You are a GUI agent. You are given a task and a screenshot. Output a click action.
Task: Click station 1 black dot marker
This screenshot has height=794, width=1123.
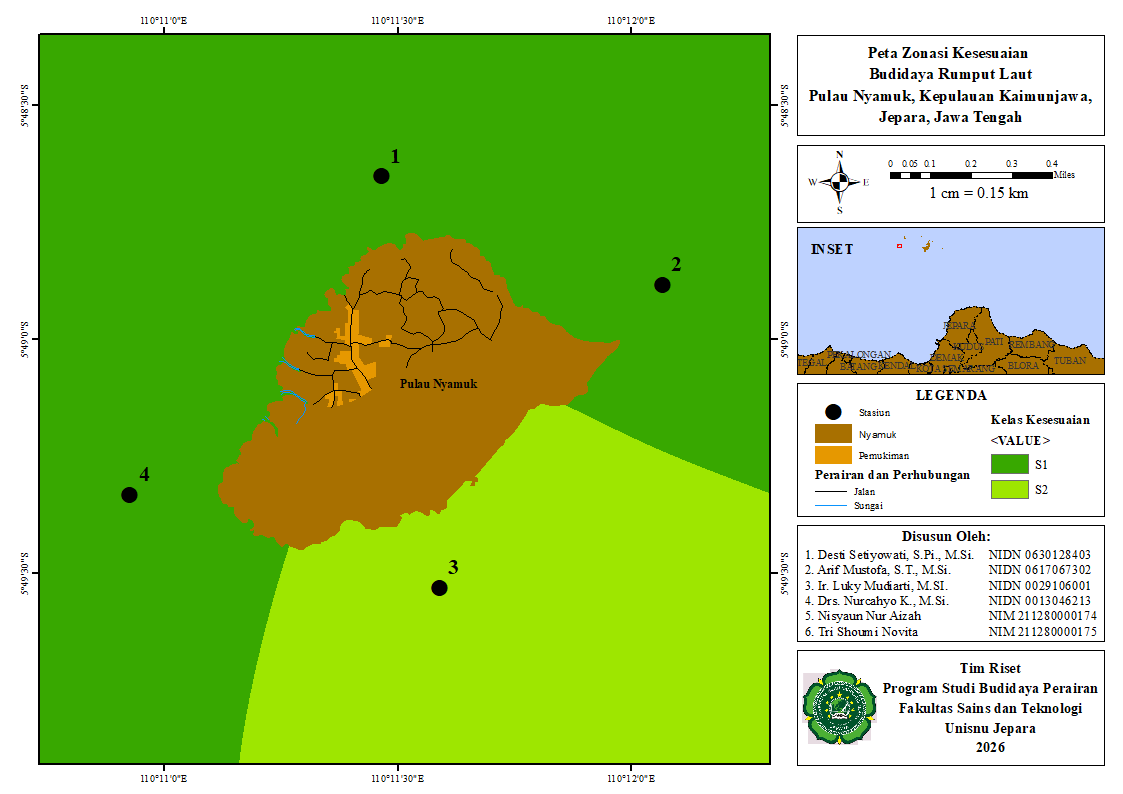(x=381, y=175)
